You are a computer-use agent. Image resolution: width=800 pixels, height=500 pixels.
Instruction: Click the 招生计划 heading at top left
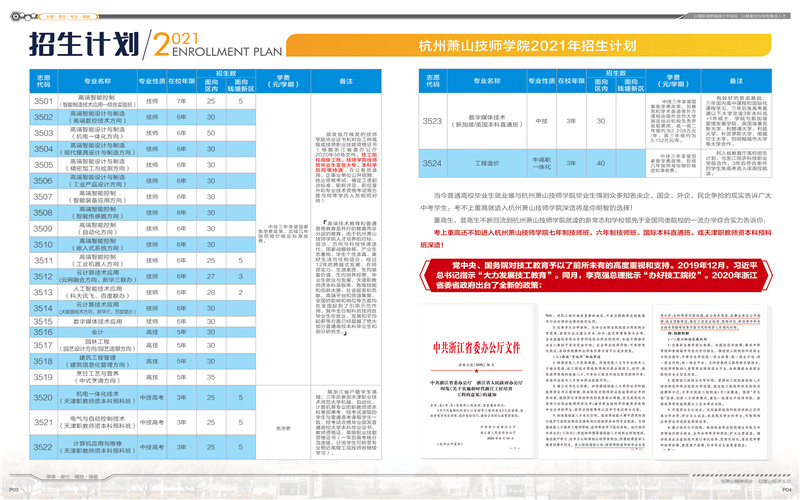click(x=85, y=44)
